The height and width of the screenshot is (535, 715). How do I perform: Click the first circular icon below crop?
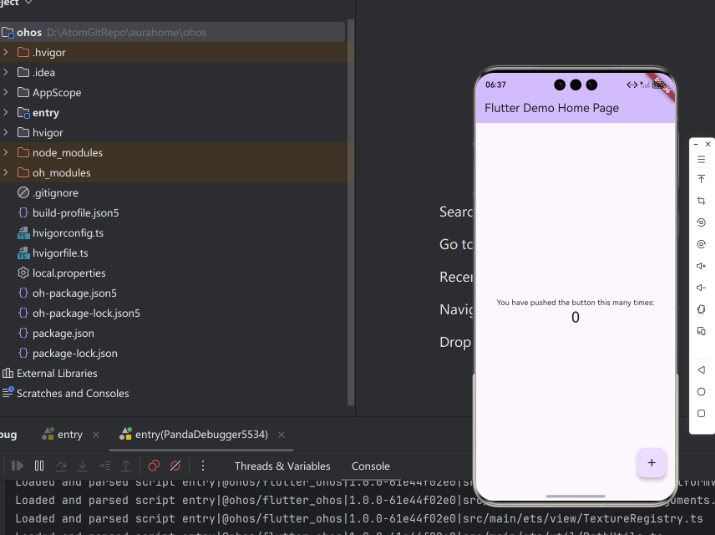[701, 222]
